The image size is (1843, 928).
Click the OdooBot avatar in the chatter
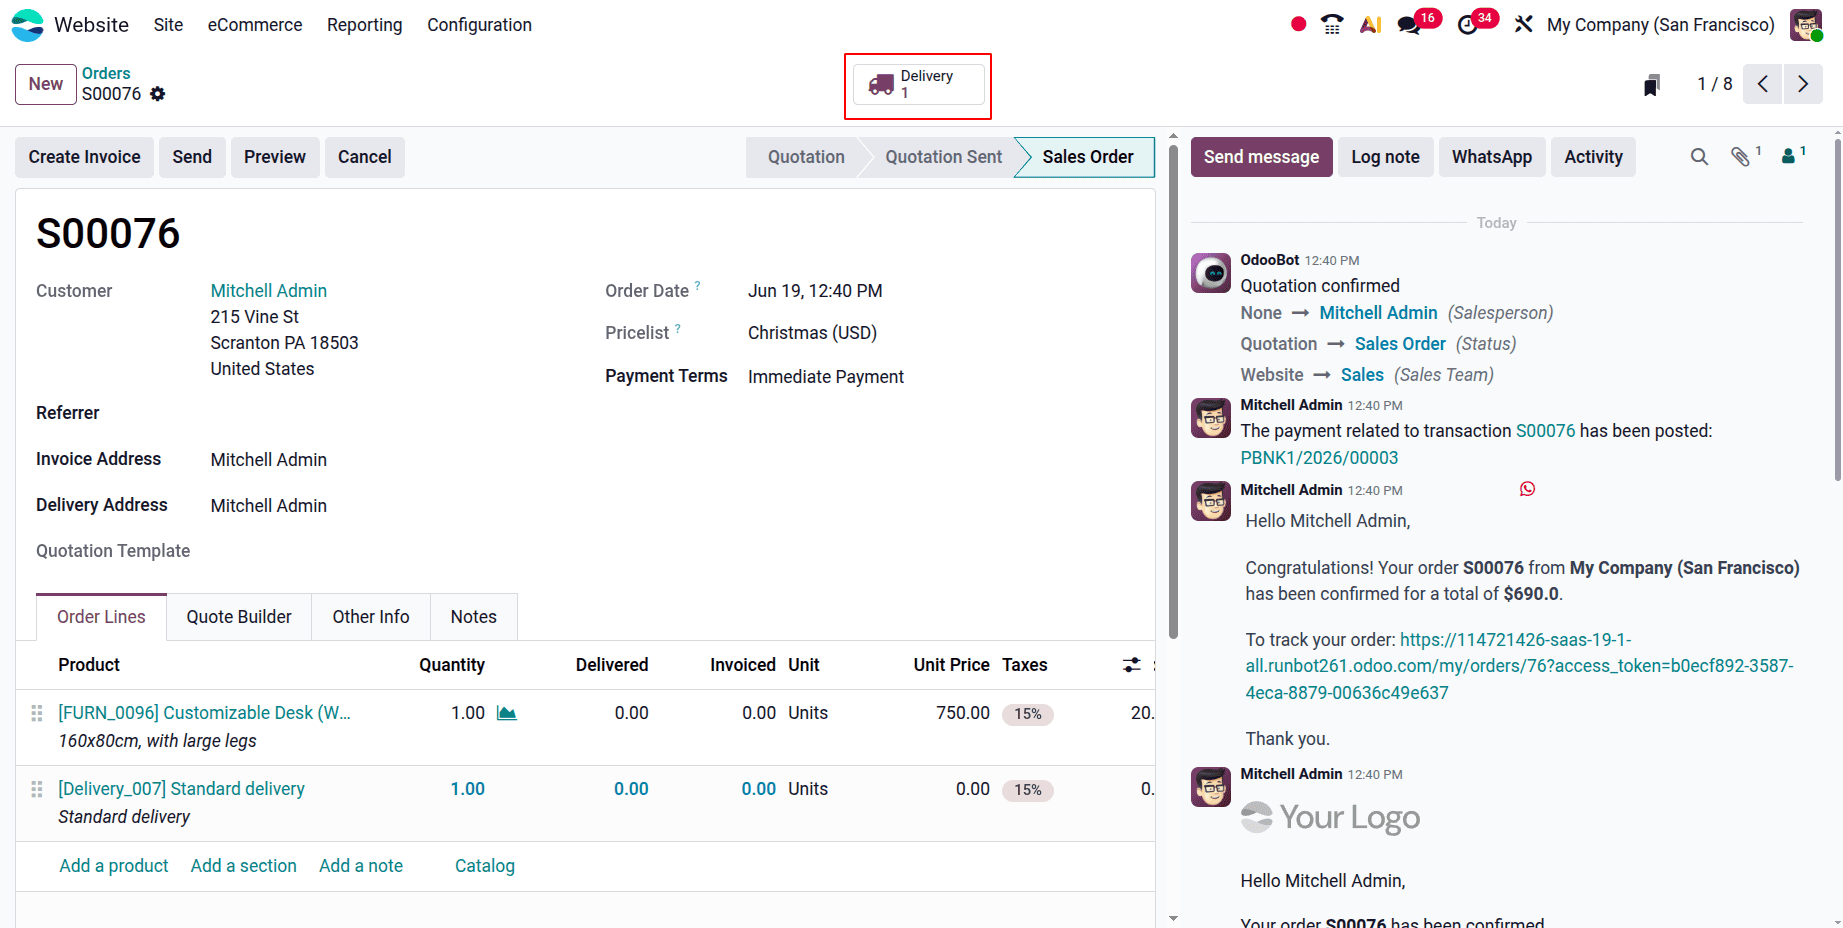coord(1211,273)
